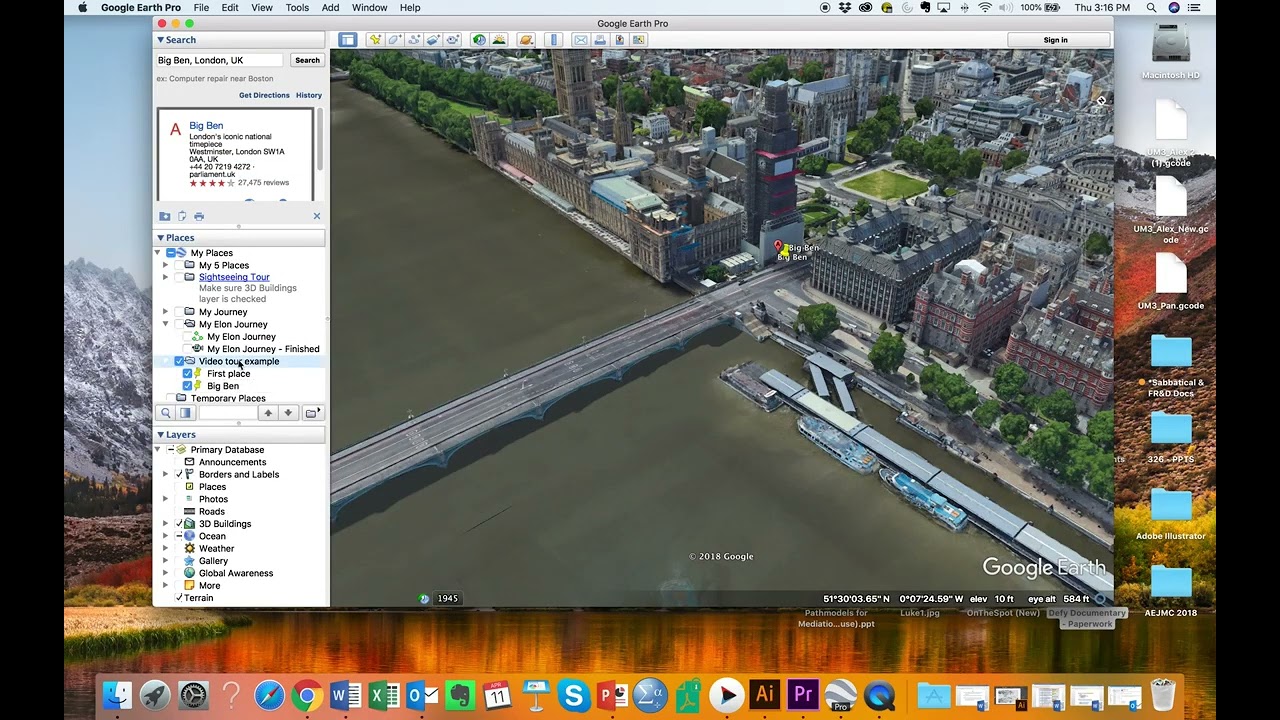The width and height of the screenshot is (1280, 720).
Task: Copy search result to My Places folder icon
Action: (x=165, y=216)
